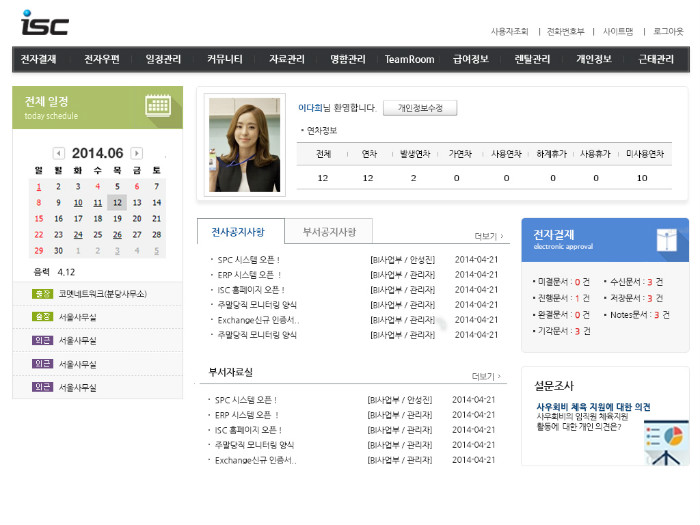Viewport: 700px width, 525px height.
Task: Open the 사우회비 체육 지원 survey link
Action: click(593, 407)
